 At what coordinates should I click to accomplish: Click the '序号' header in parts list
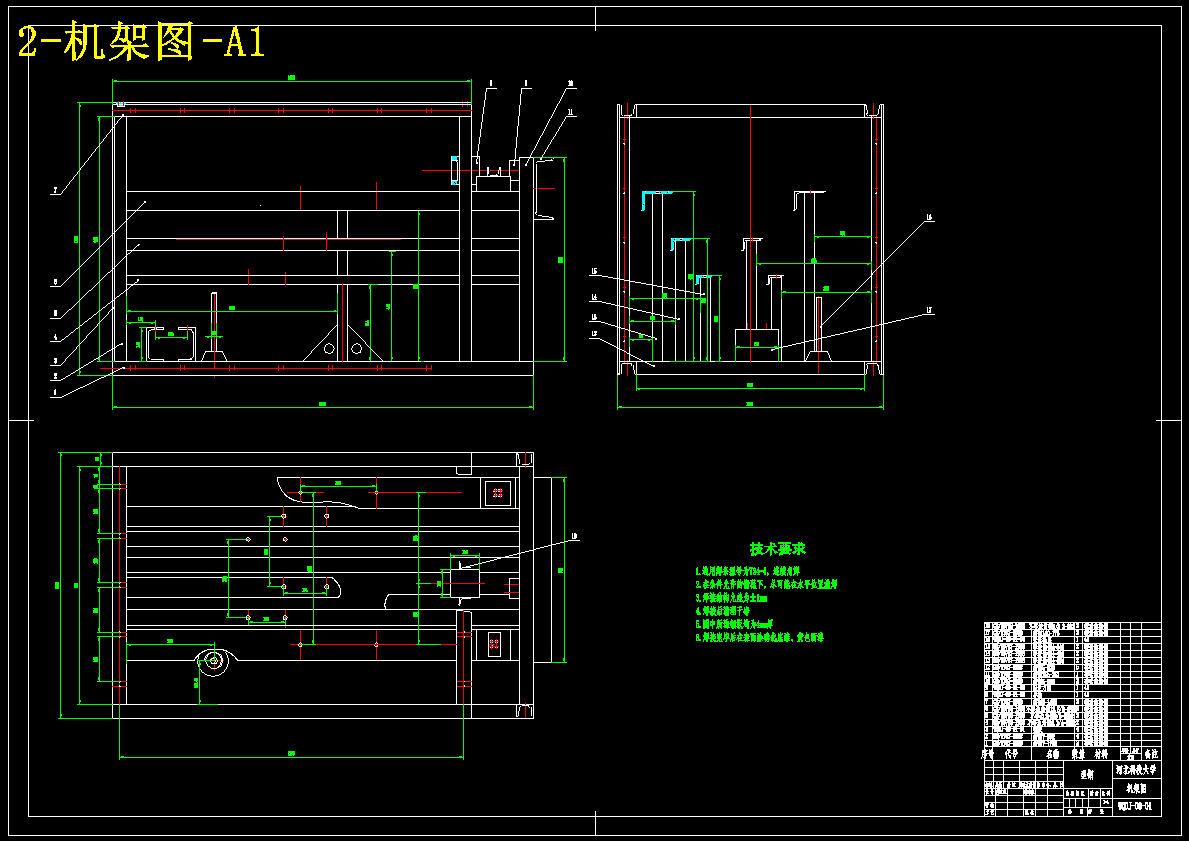[x=988, y=755]
